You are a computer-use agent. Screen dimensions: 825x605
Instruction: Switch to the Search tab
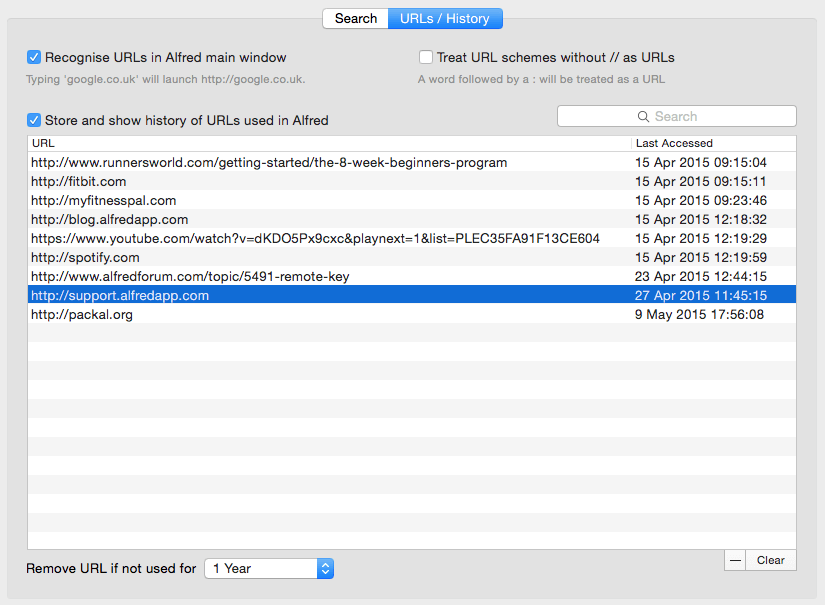(x=355, y=18)
